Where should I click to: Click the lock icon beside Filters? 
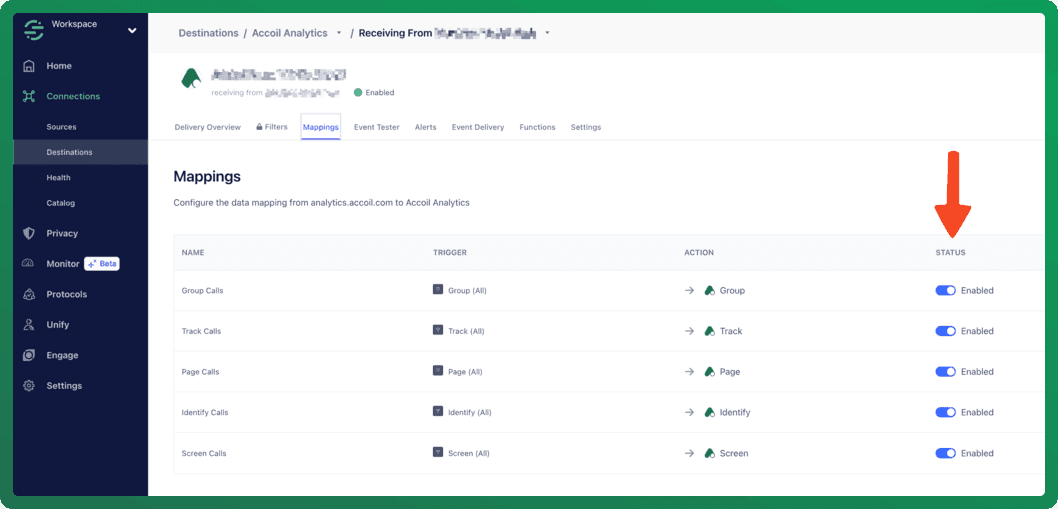point(259,127)
